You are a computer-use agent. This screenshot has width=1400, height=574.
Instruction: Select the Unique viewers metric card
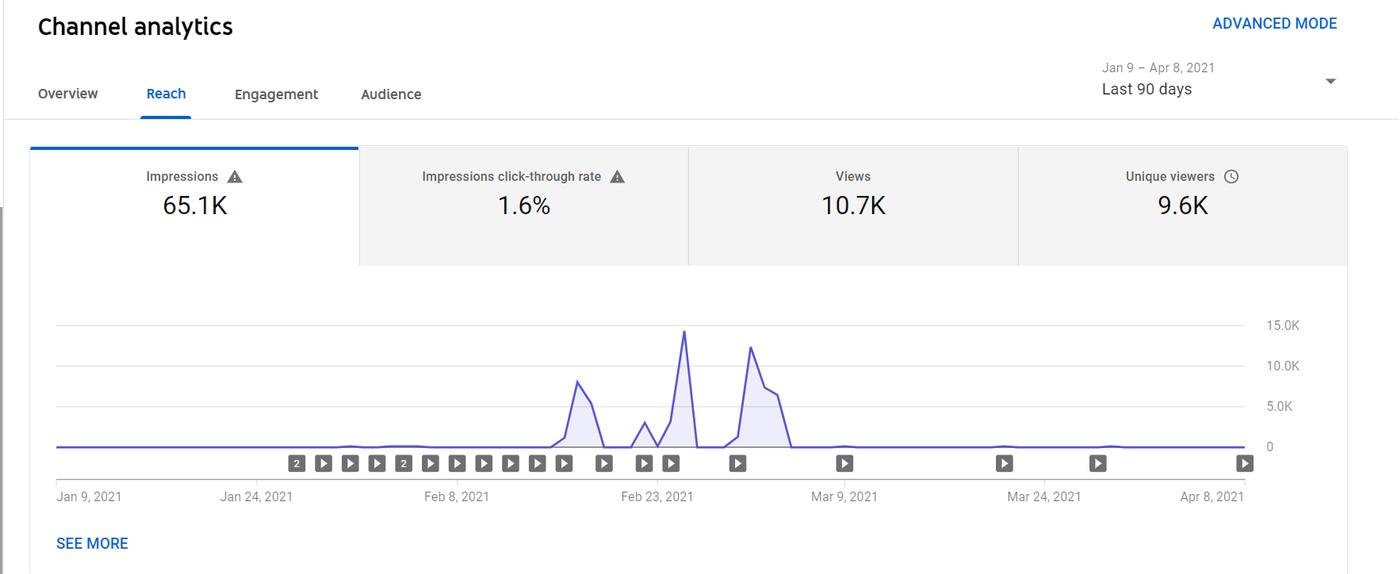point(1182,205)
